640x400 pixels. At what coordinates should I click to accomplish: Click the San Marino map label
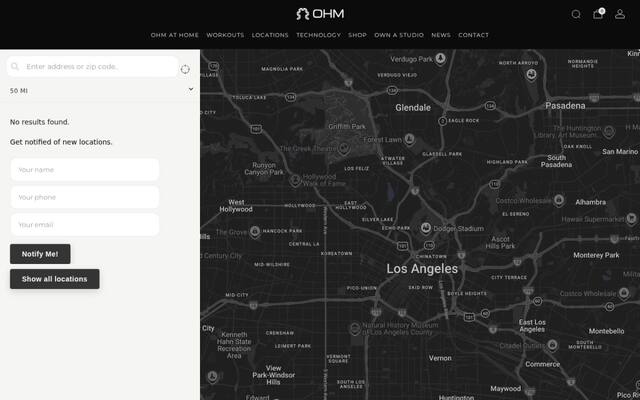(620, 152)
